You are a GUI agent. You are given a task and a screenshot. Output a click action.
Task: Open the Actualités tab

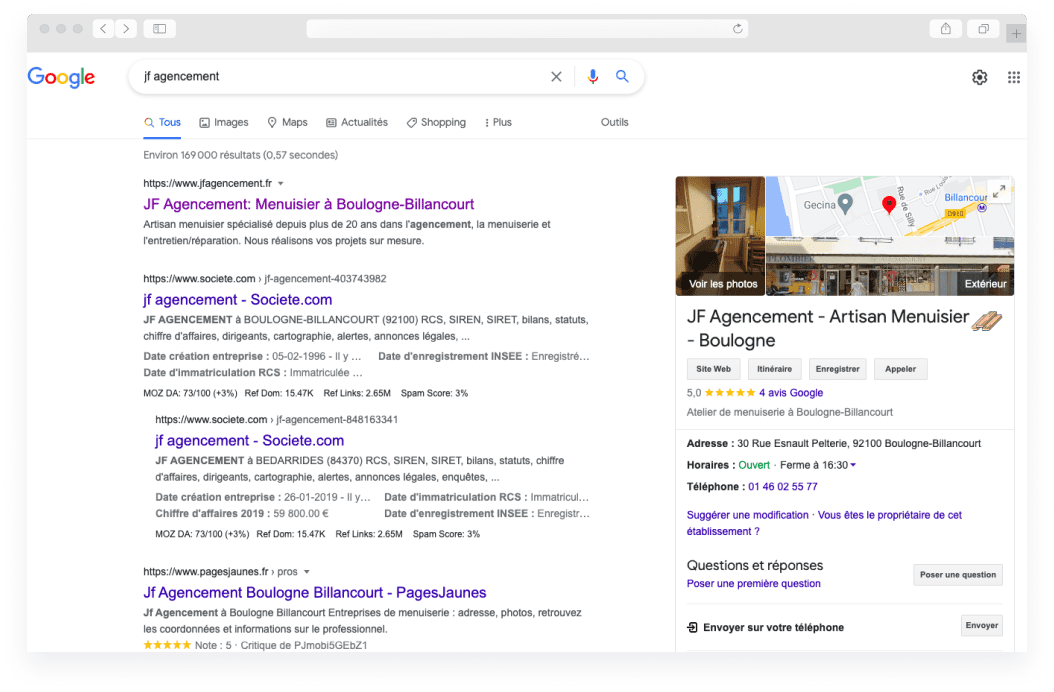click(x=357, y=122)
